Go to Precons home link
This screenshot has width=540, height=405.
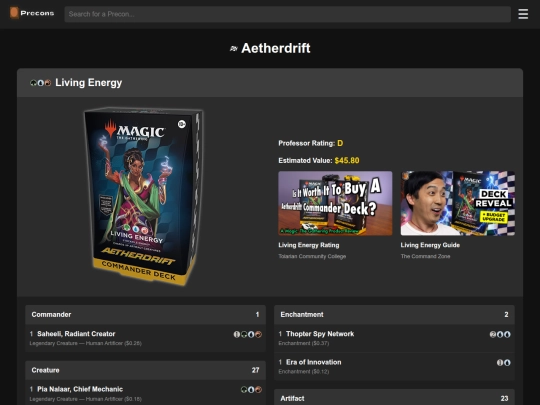coord(32,13)
